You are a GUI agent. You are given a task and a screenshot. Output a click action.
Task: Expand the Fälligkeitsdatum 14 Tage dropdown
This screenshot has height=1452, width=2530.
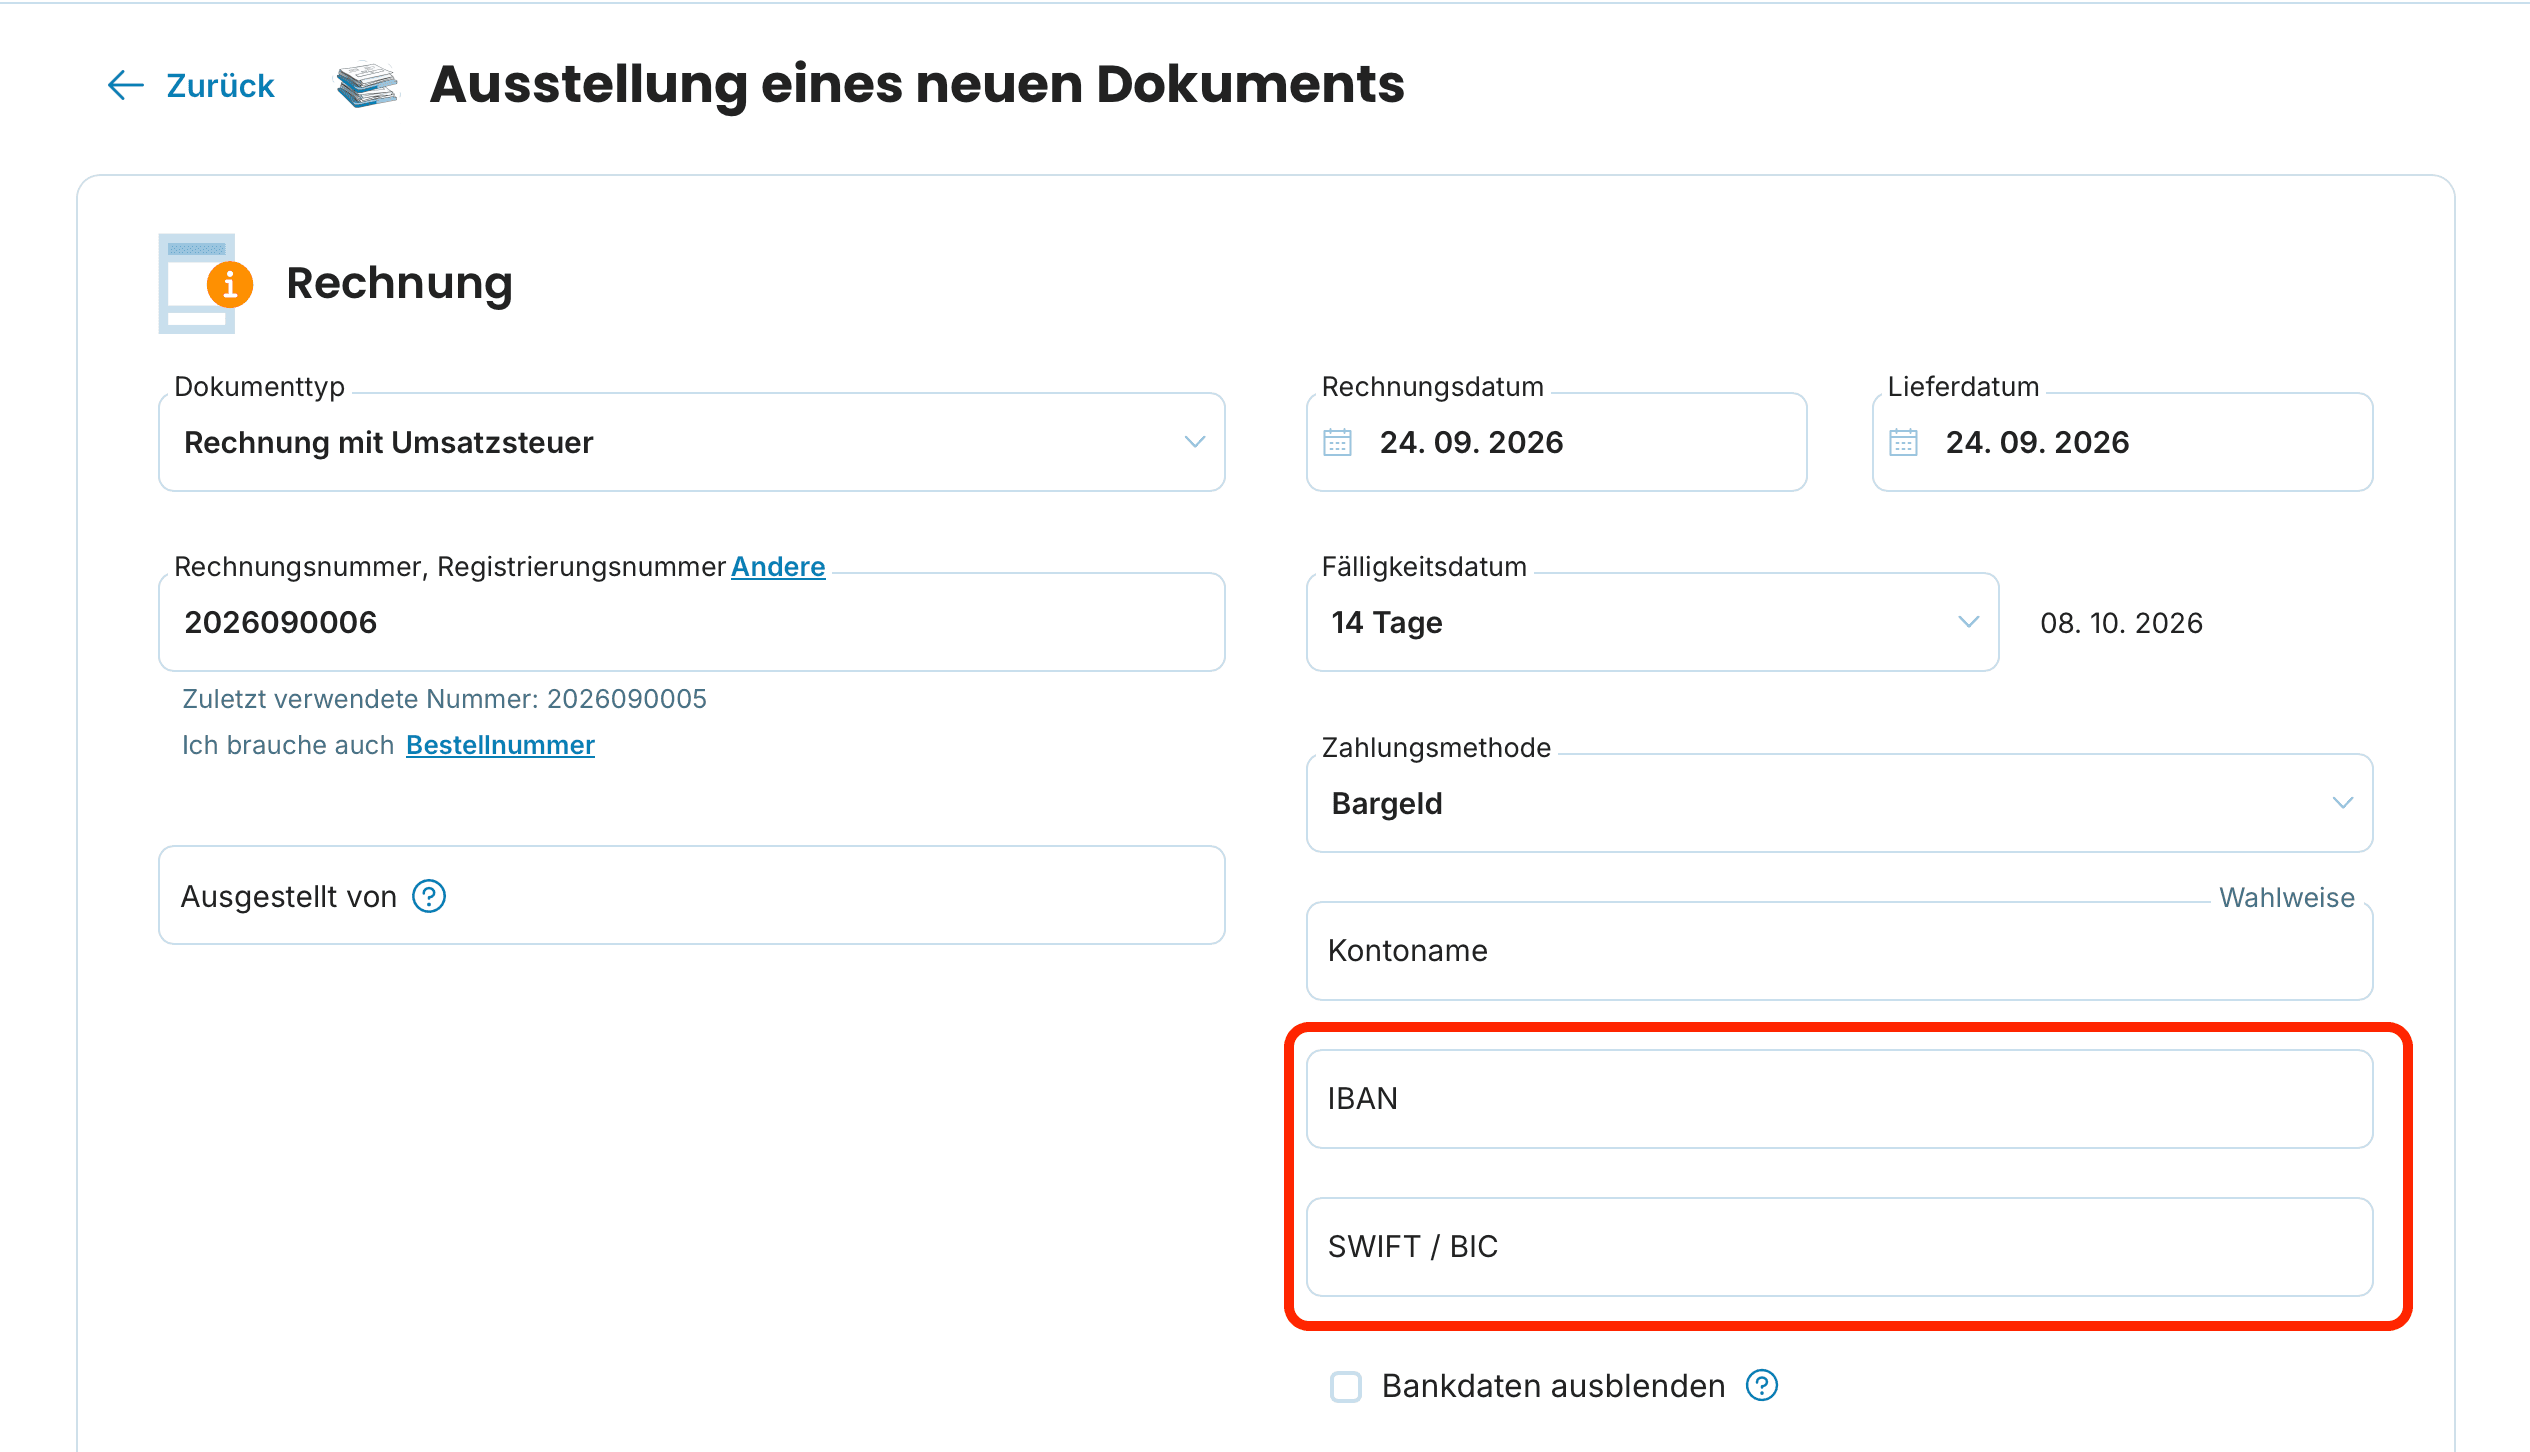click(1653, 622)
